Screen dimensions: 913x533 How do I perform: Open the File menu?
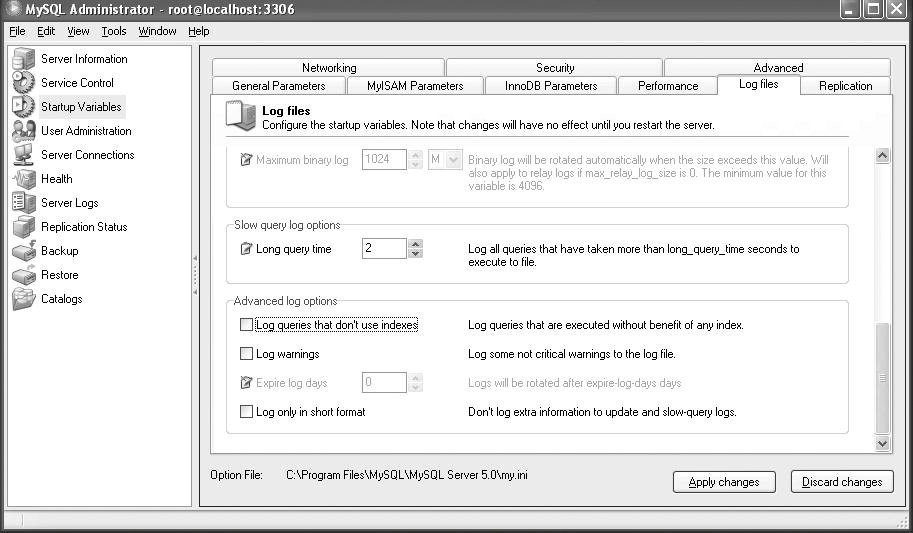[x=17, y=31]
